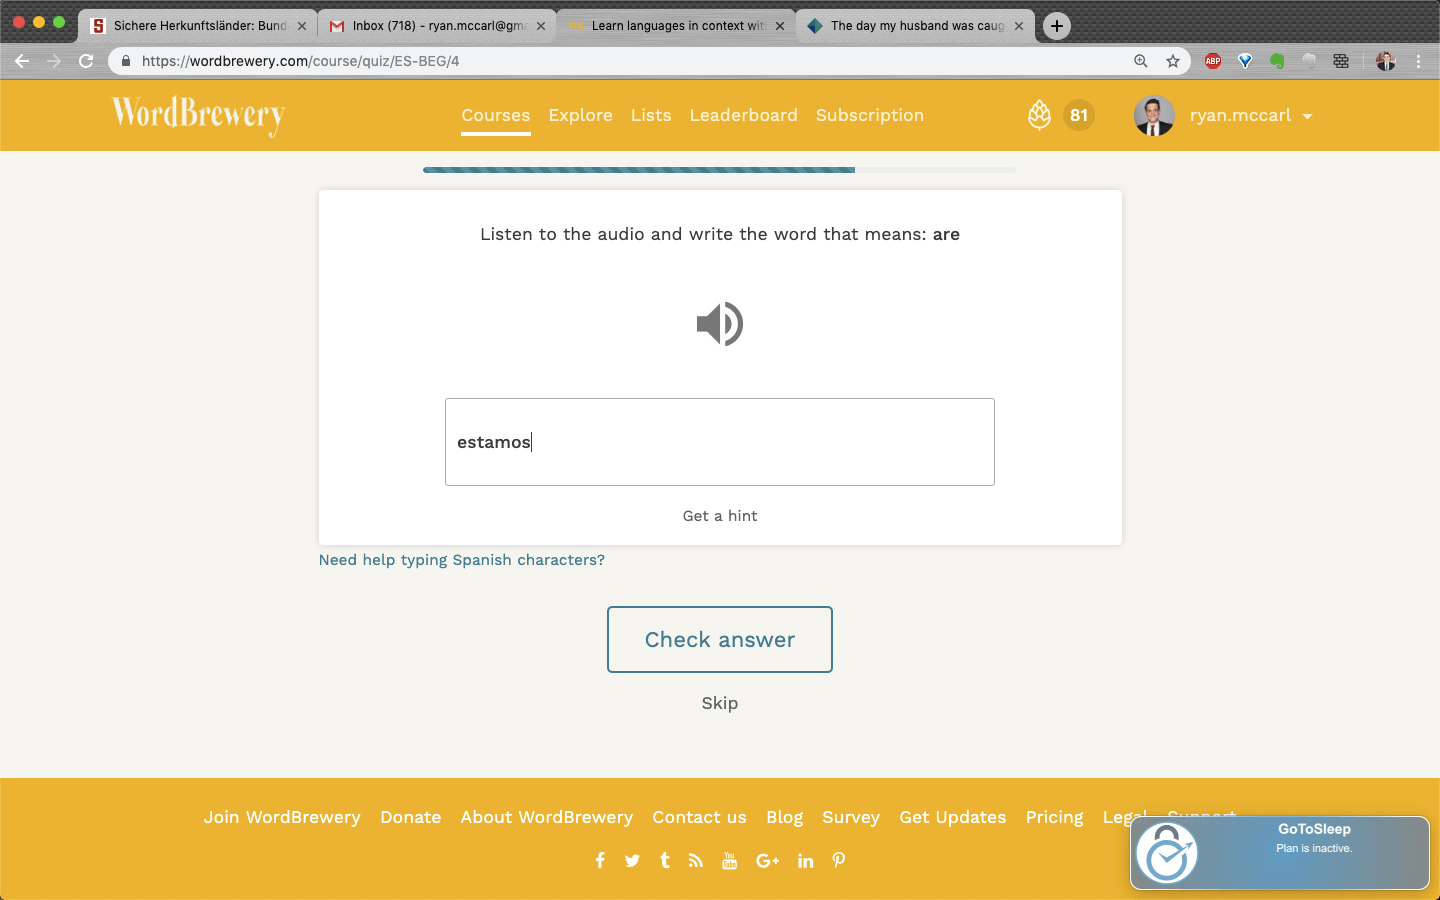This screenshot has height=900, width=1440.
Task: Switch to the Gmail Inbox tab
Action: [x=437, y=26]
